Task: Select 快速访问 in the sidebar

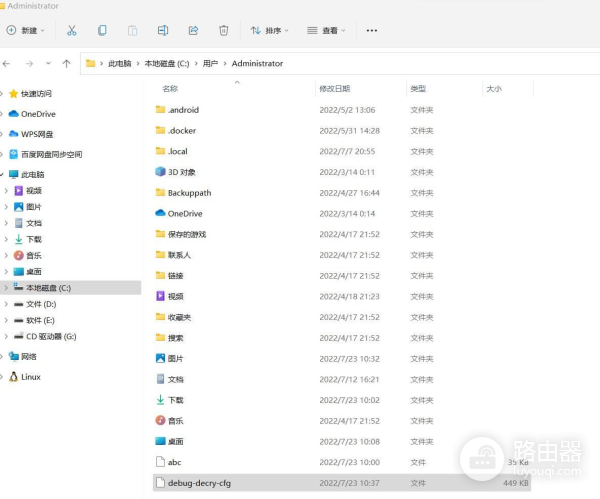Action: [x=36, y=93]
